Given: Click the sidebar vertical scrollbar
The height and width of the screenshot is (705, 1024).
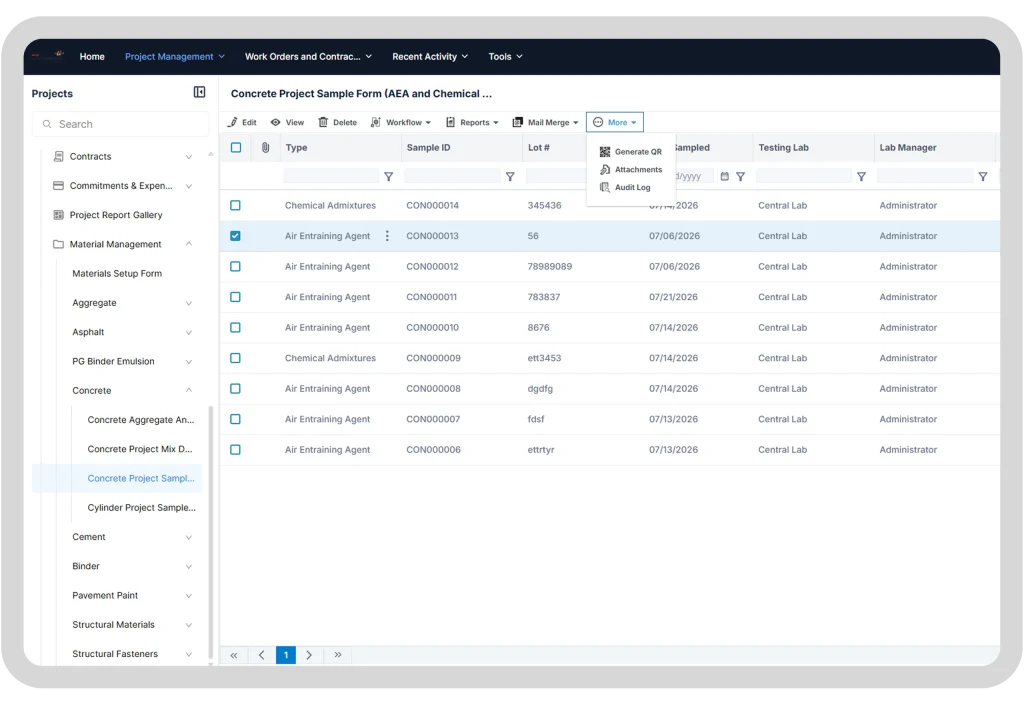Looking at the screenshot, I should tap(211, 532).
